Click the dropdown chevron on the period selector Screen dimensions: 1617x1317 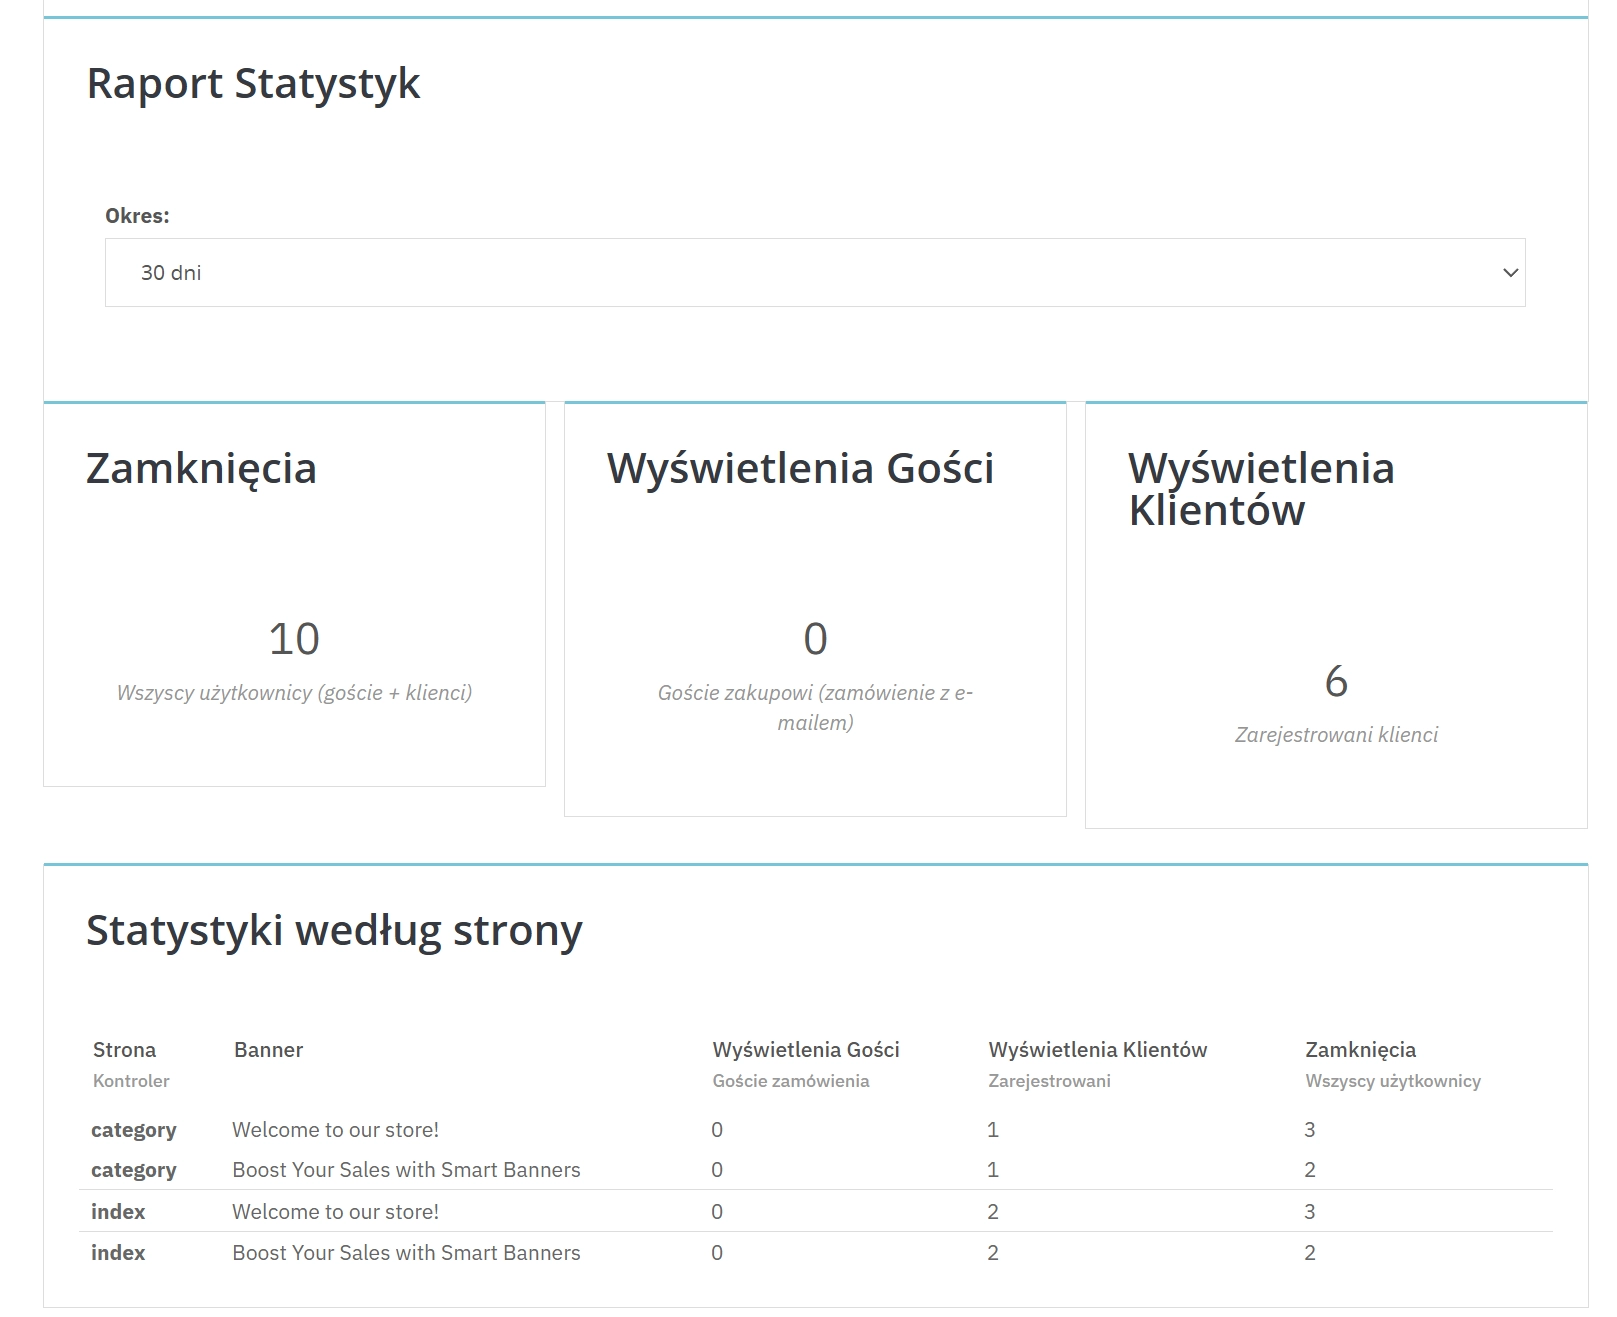(1508, 271)
